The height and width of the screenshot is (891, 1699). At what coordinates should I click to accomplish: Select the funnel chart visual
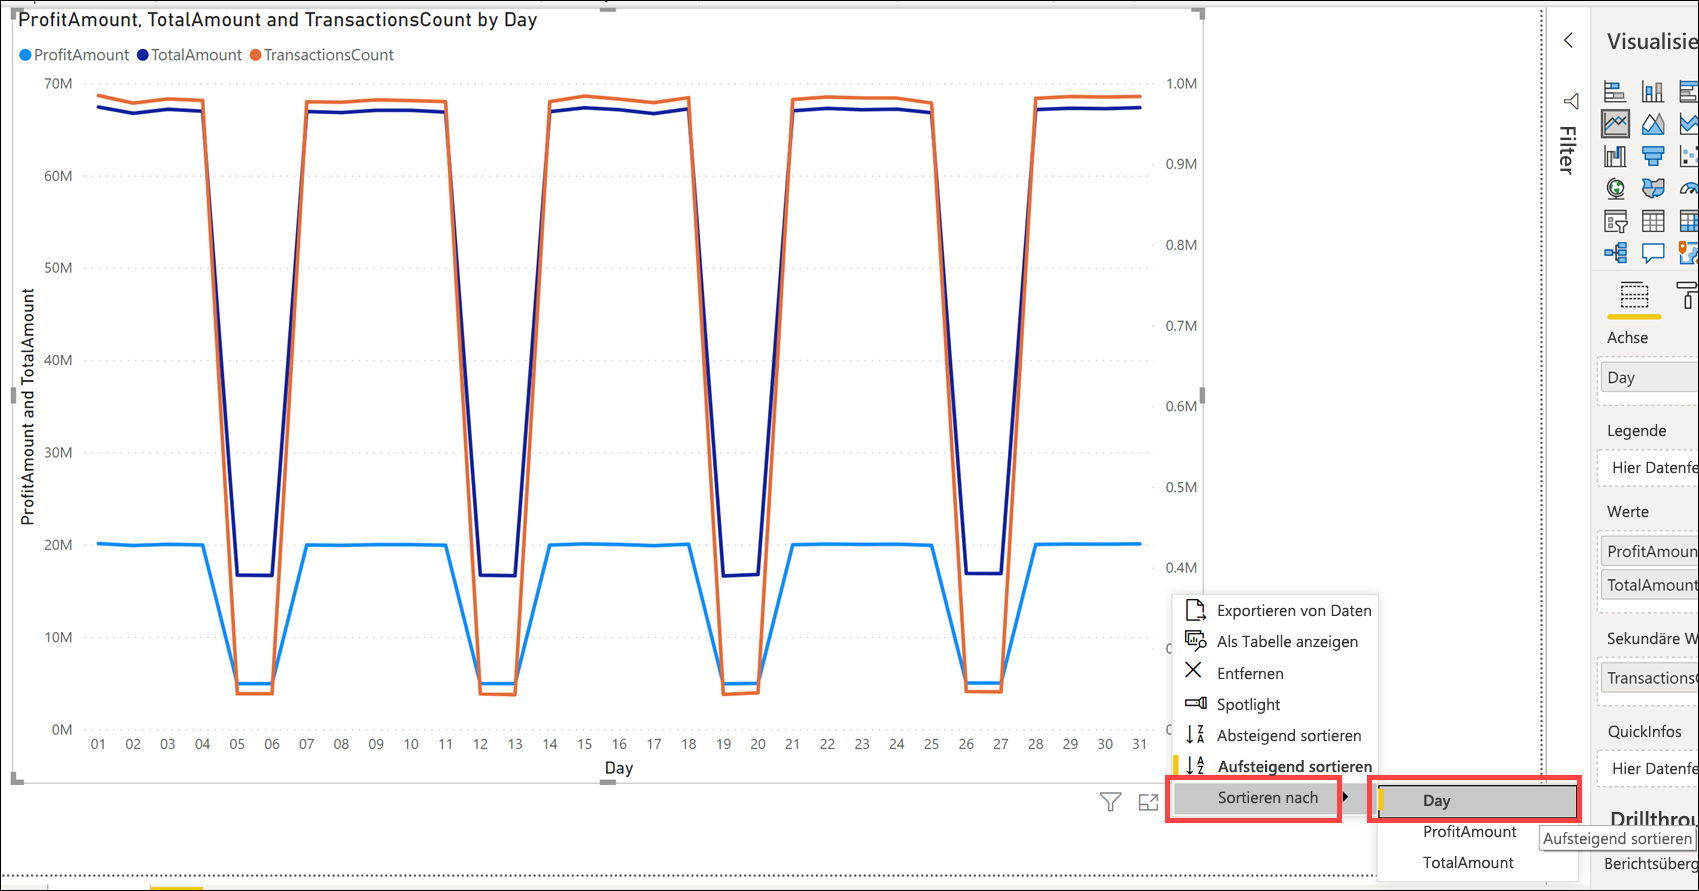[1653, 156]
